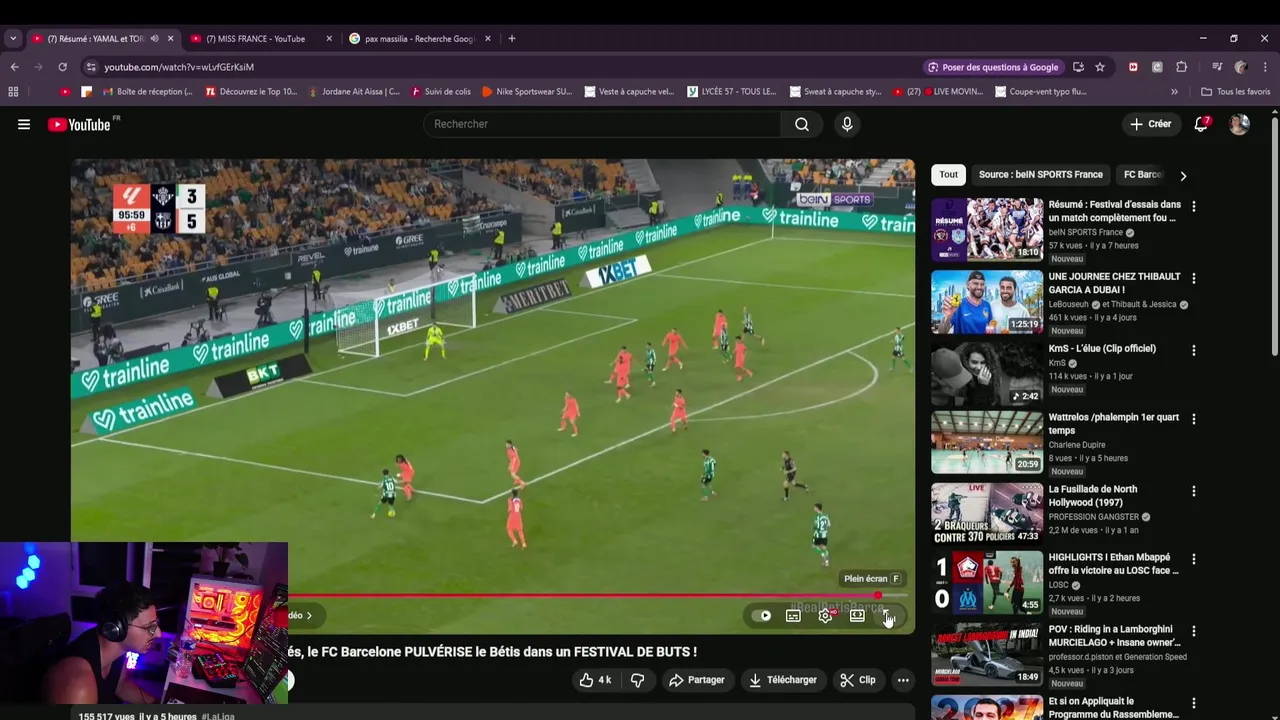This screenshot has height=720, width=1280.
Task: Open options for KmS L'élue video
Action: [x=1193, y=350]
